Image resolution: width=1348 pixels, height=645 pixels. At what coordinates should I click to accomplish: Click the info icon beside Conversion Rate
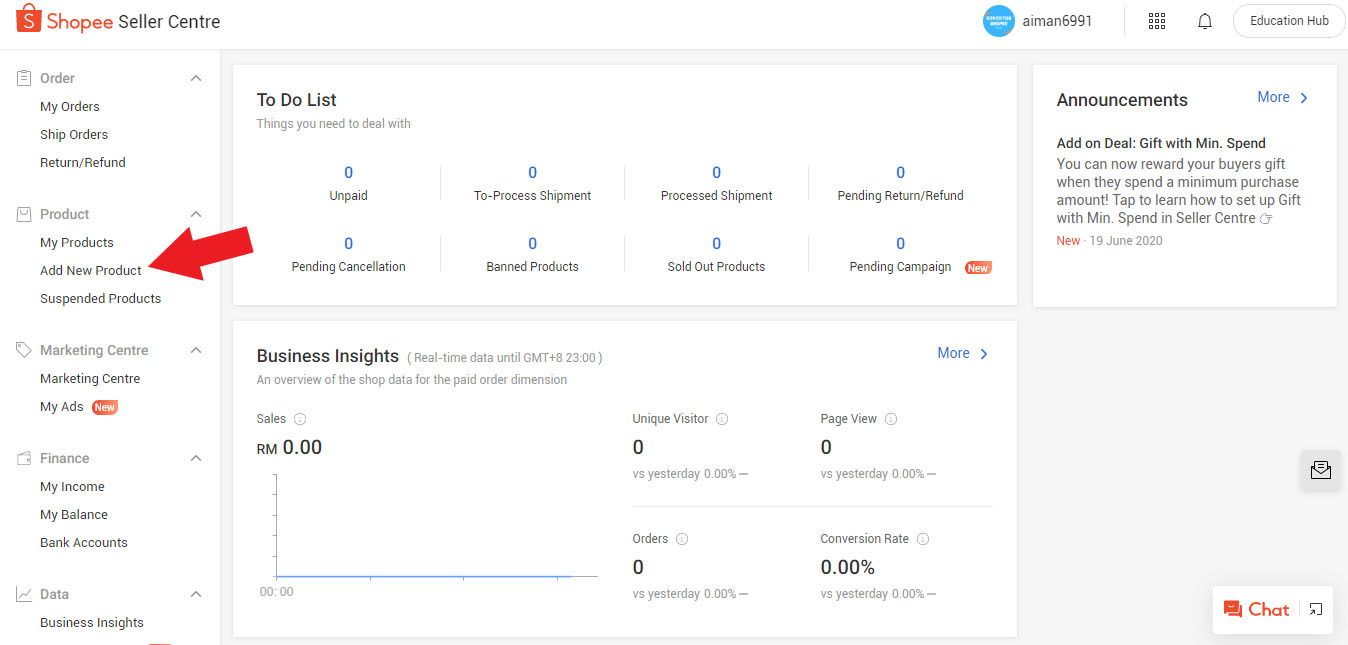(x=923, y=539)
